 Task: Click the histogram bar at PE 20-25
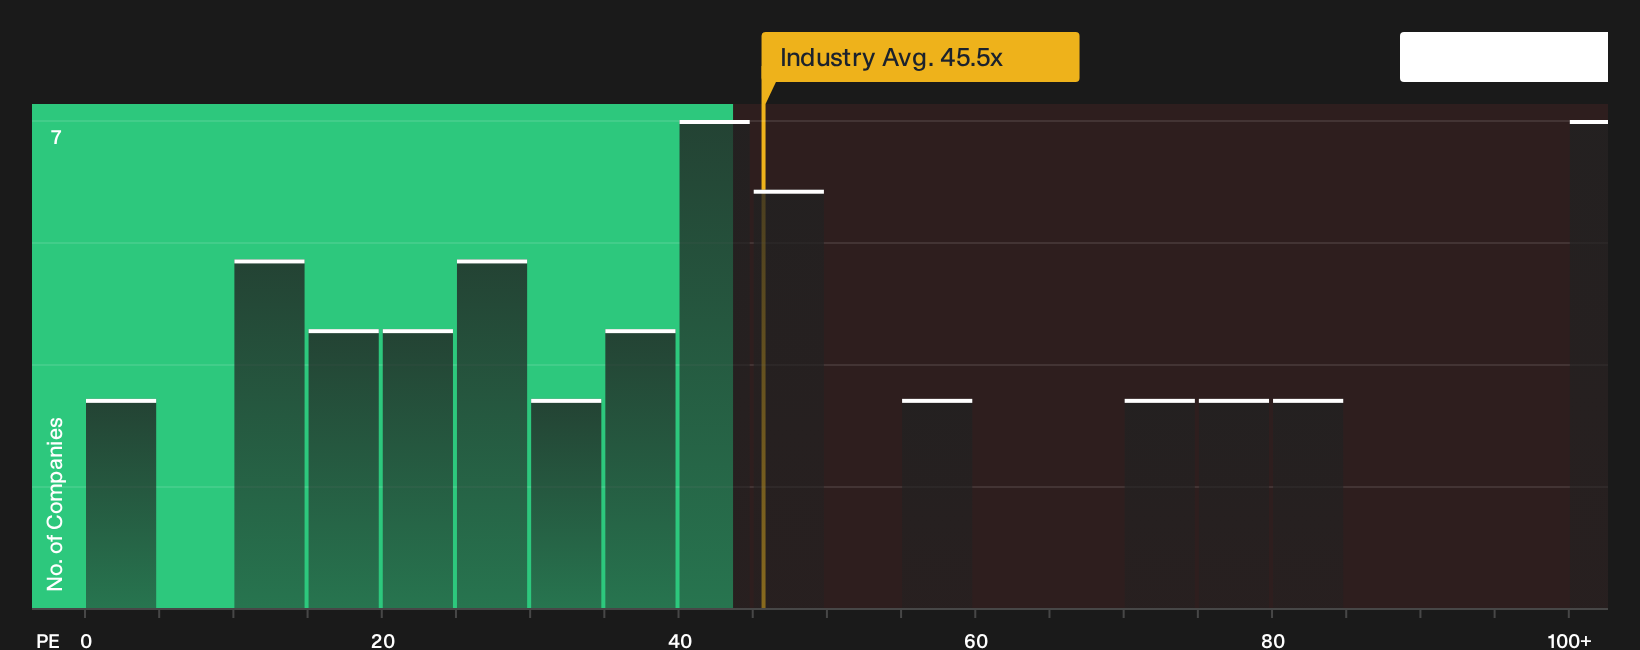point(417,469)
